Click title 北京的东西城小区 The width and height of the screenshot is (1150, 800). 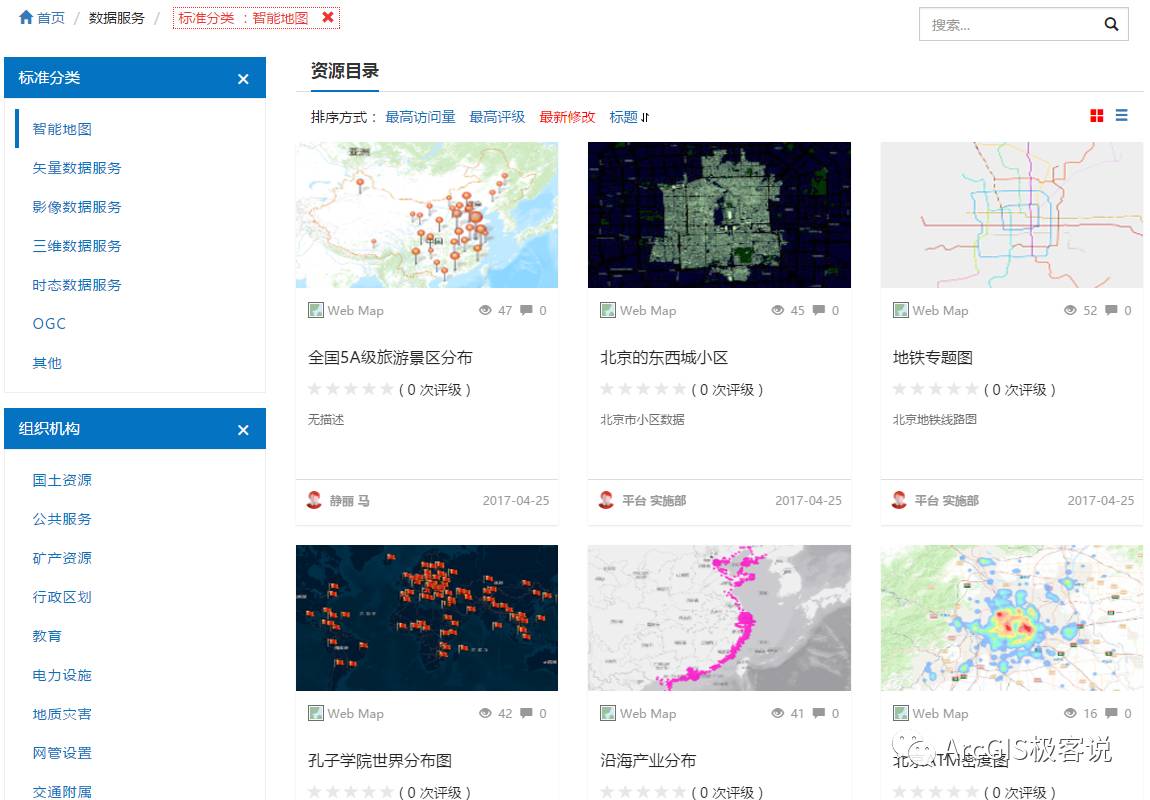664,358
